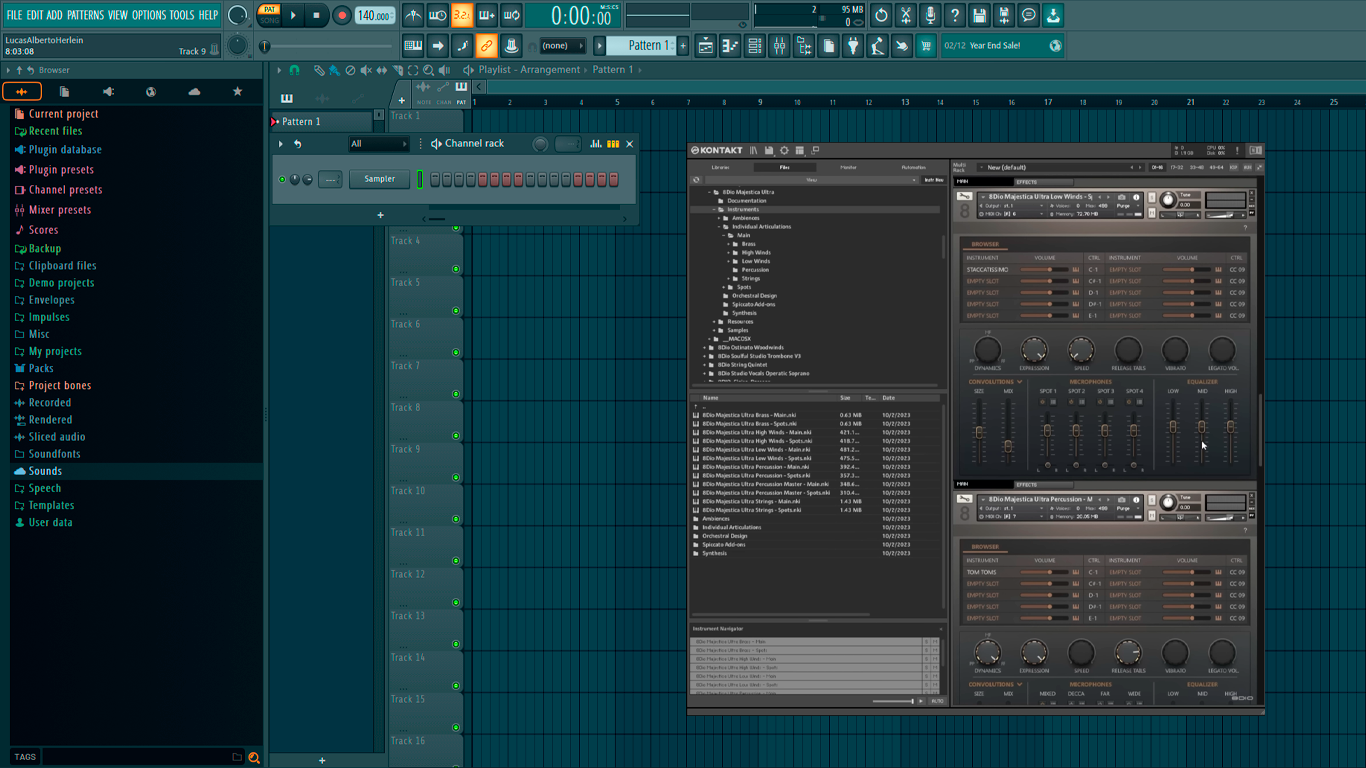Open the plugin picker plug icon
This screenshot has width=1366, height=768.
[852, 46]
